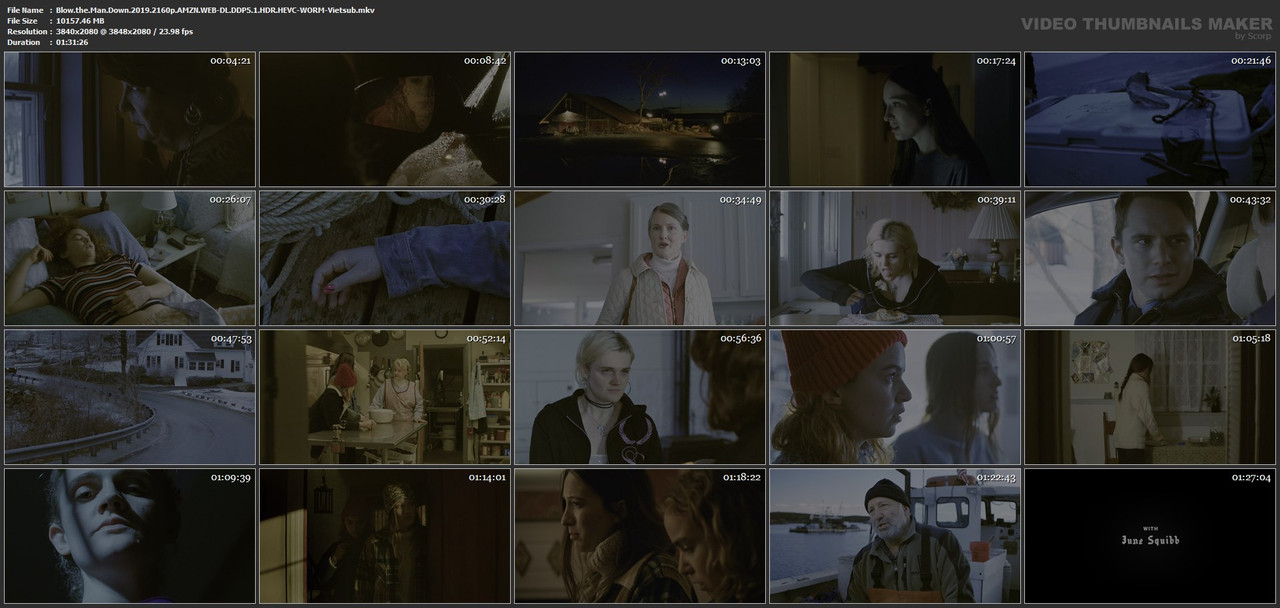Click the timestamp label 01:27:04
1280x608 pixels.
point(1251,478)
